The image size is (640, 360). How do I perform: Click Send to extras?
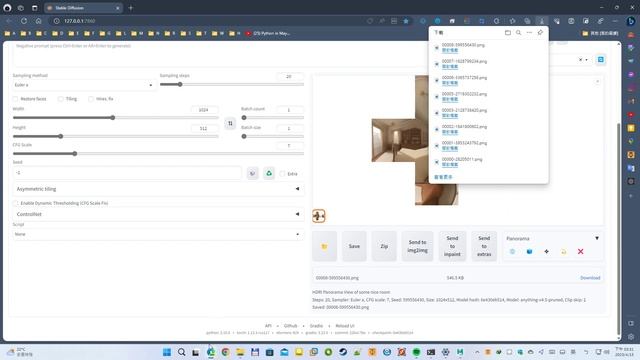click(x=484, y=246)
